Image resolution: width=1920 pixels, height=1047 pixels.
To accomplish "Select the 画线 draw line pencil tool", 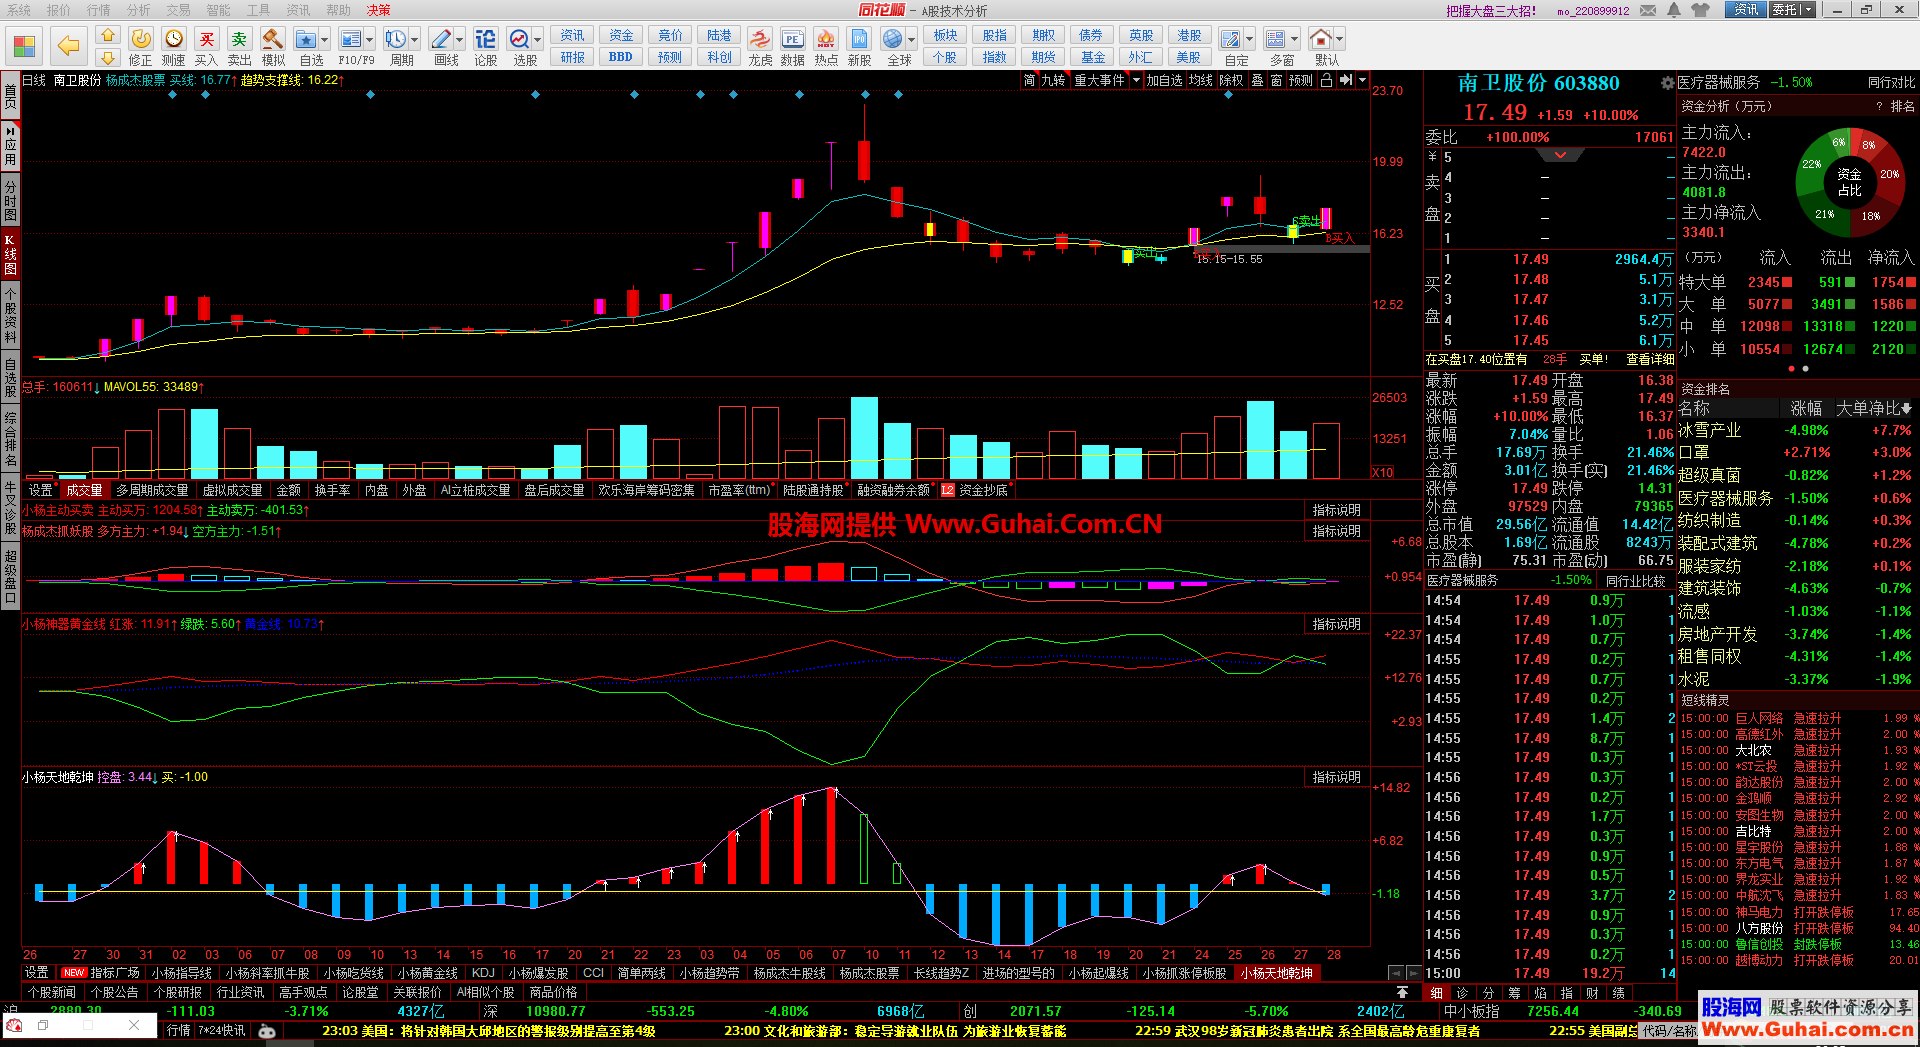I will pyautogui.click(x=441, y=39).
